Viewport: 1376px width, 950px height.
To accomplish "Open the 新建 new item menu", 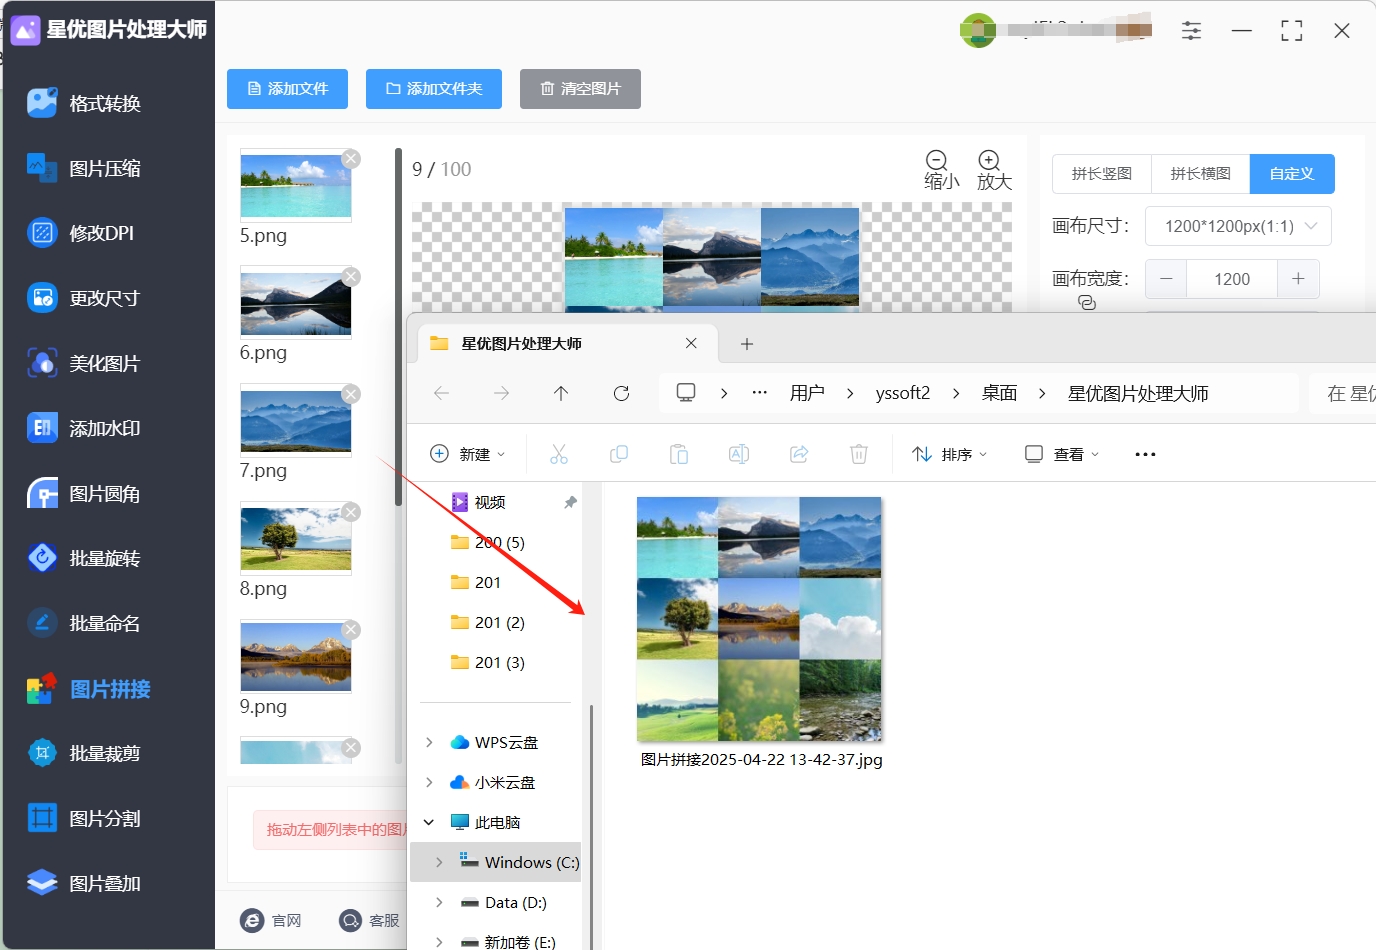I will (468, 454).
